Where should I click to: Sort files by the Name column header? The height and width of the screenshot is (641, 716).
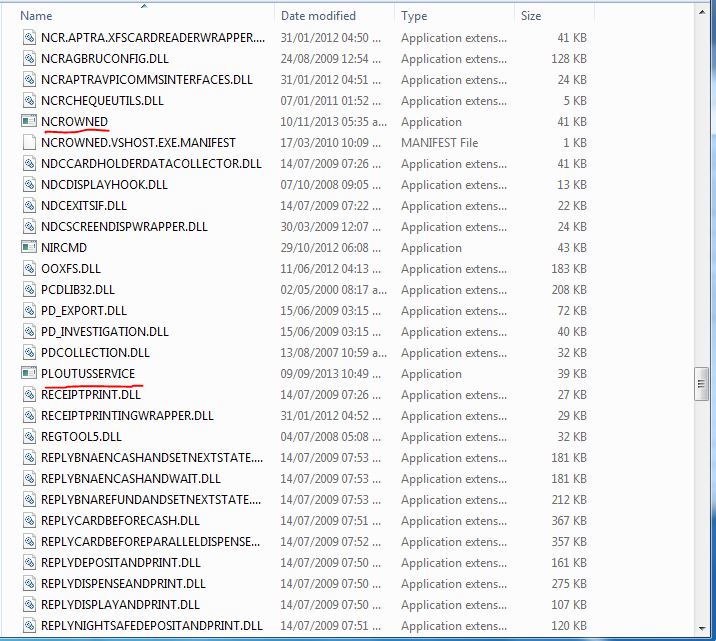pos(36,16)
